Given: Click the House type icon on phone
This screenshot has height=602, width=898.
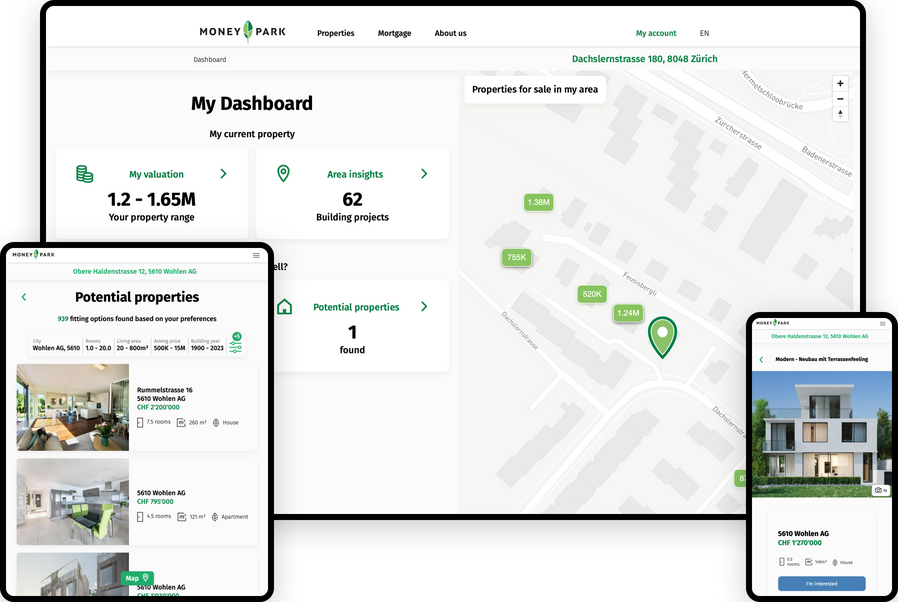Looking at the screenshot, I should [x=835, y=562].
